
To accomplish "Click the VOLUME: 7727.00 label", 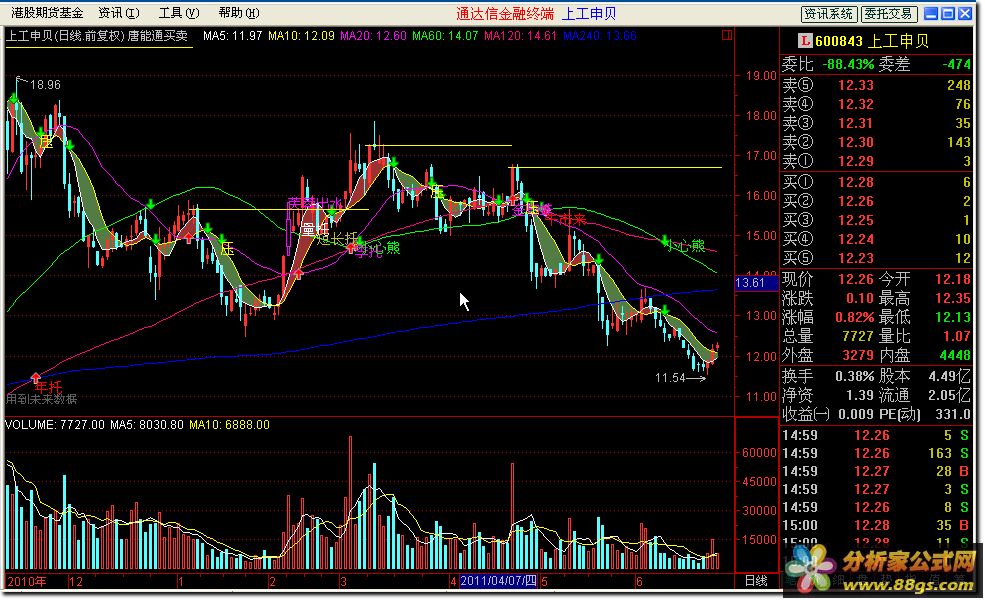I will pos(55,425).
